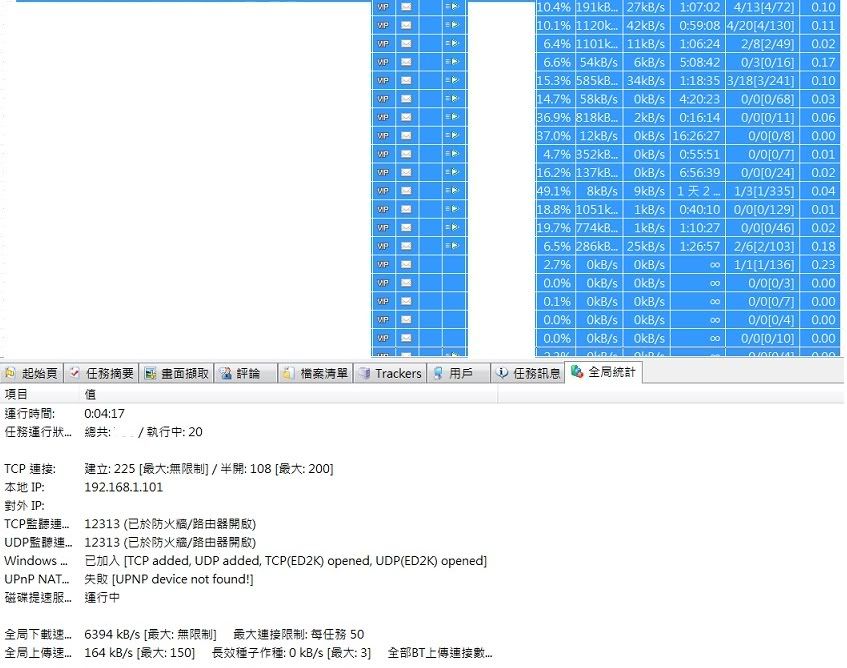Open the 任務訊息 tab

[529, 373]
